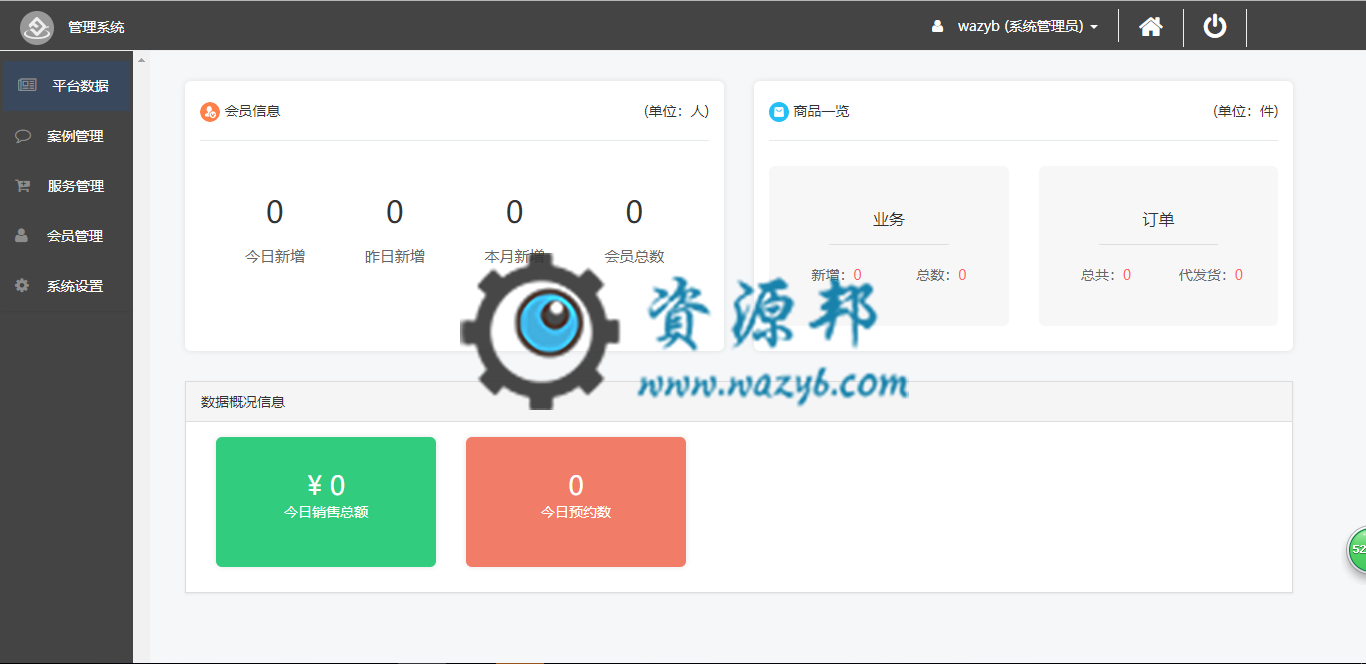Click the red 今日预约数 tile
The width and height of the screenshot is (1366, 664).
[576, 502]
